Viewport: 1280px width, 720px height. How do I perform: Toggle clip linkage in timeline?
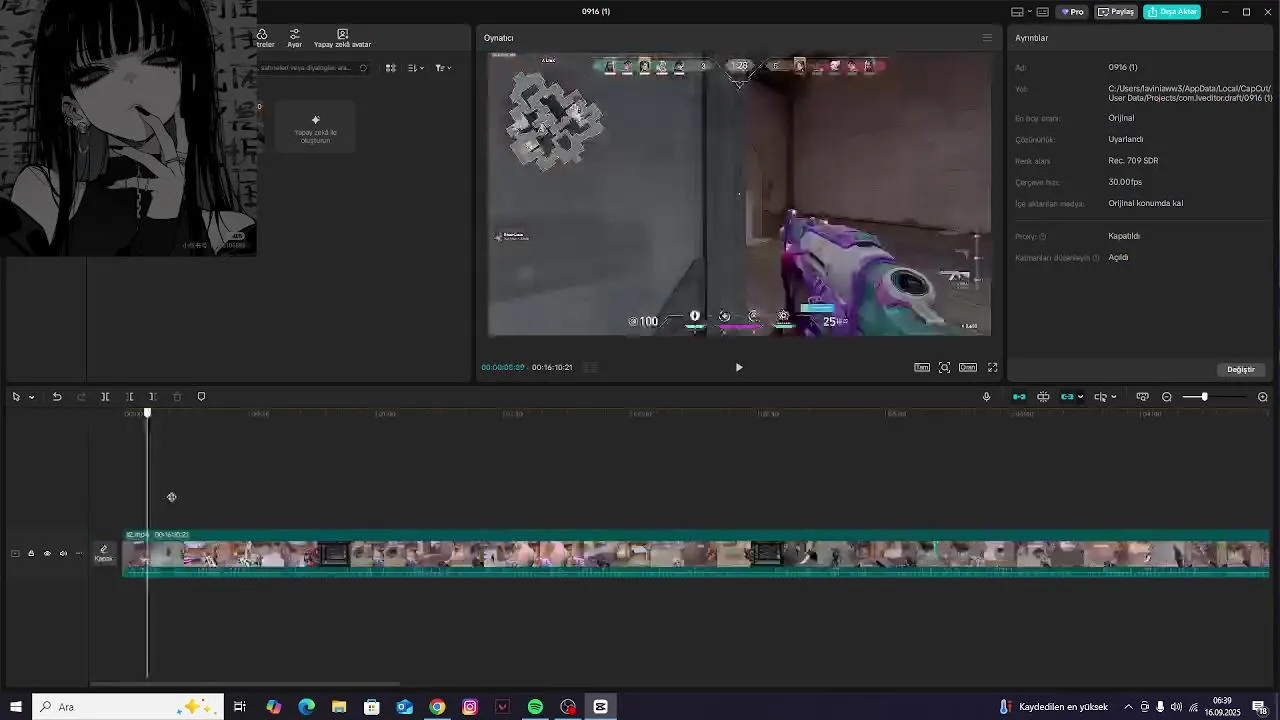pyautogui.click(x=1067, y=397)
